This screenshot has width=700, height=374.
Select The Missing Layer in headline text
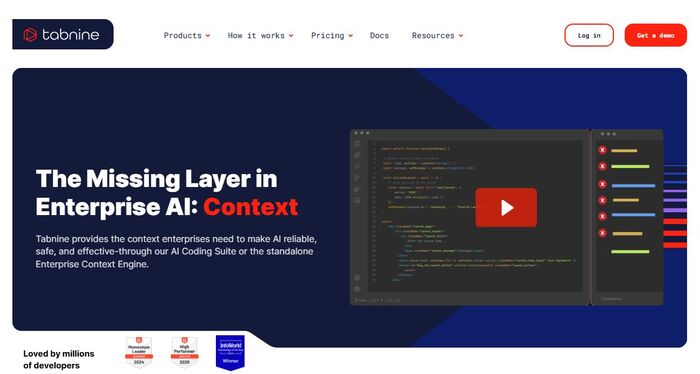click(x=157, y=179)
